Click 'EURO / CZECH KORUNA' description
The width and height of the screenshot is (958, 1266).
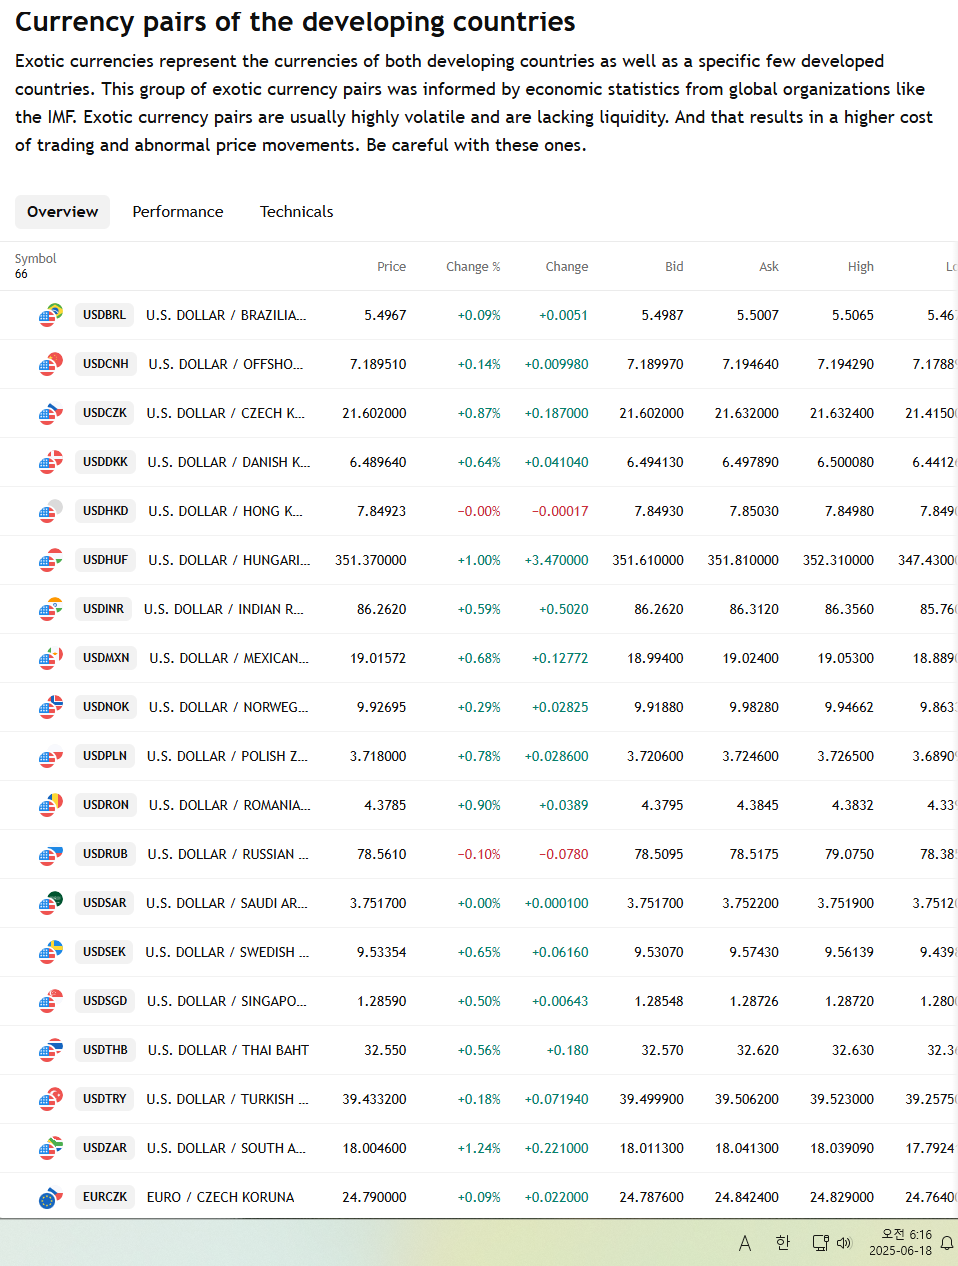point(221,1197)
